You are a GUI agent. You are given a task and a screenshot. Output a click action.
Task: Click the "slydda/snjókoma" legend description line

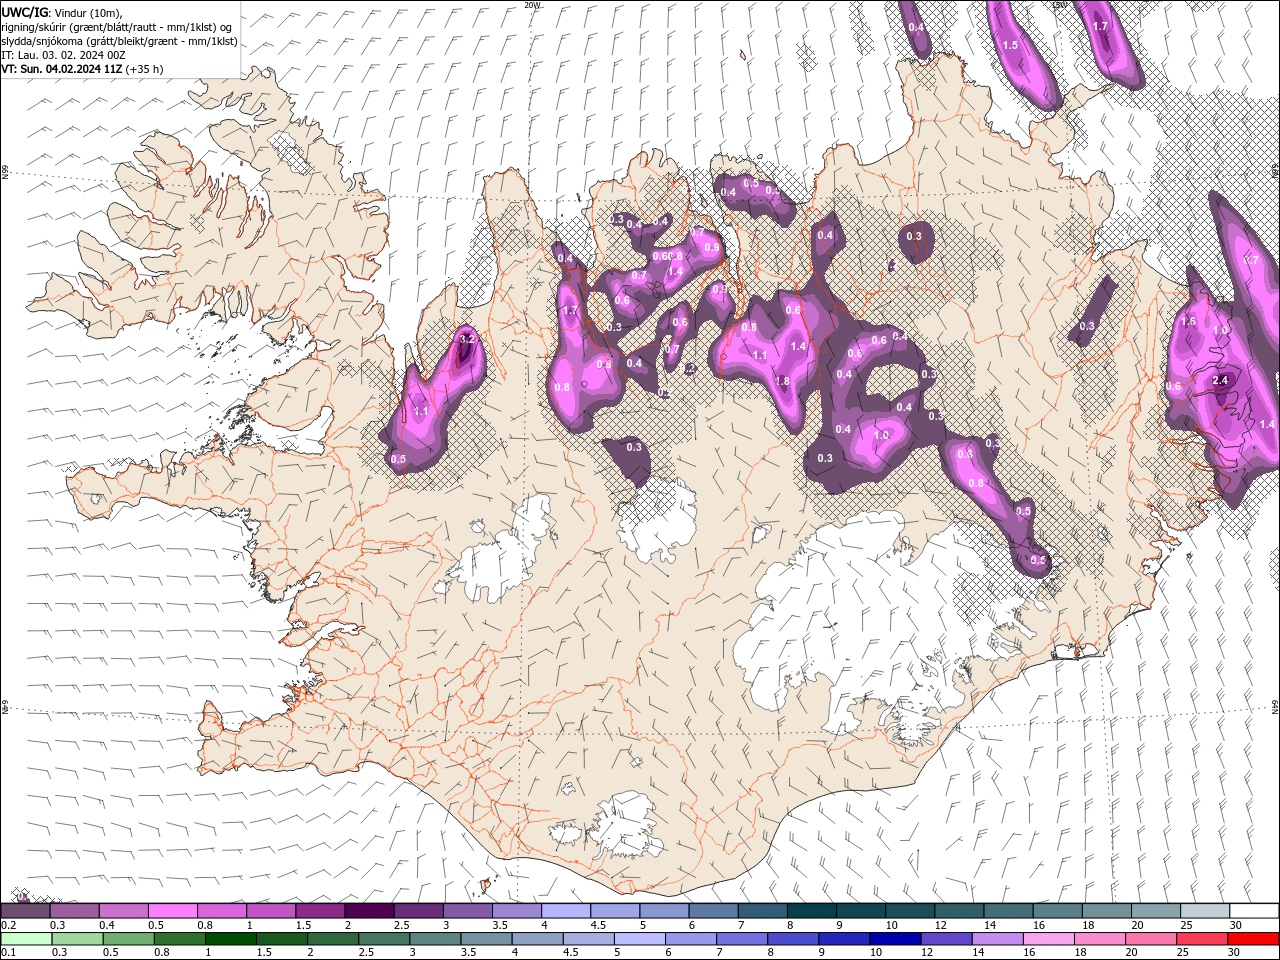click(119, 41)
